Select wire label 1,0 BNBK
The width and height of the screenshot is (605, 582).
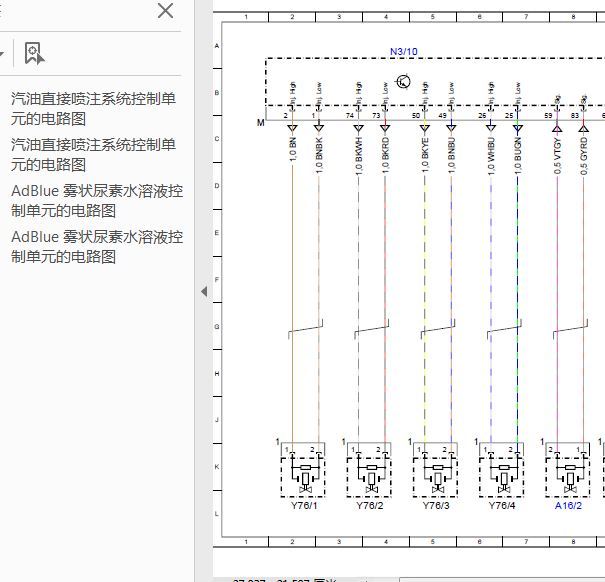click(x=319, y=155)
